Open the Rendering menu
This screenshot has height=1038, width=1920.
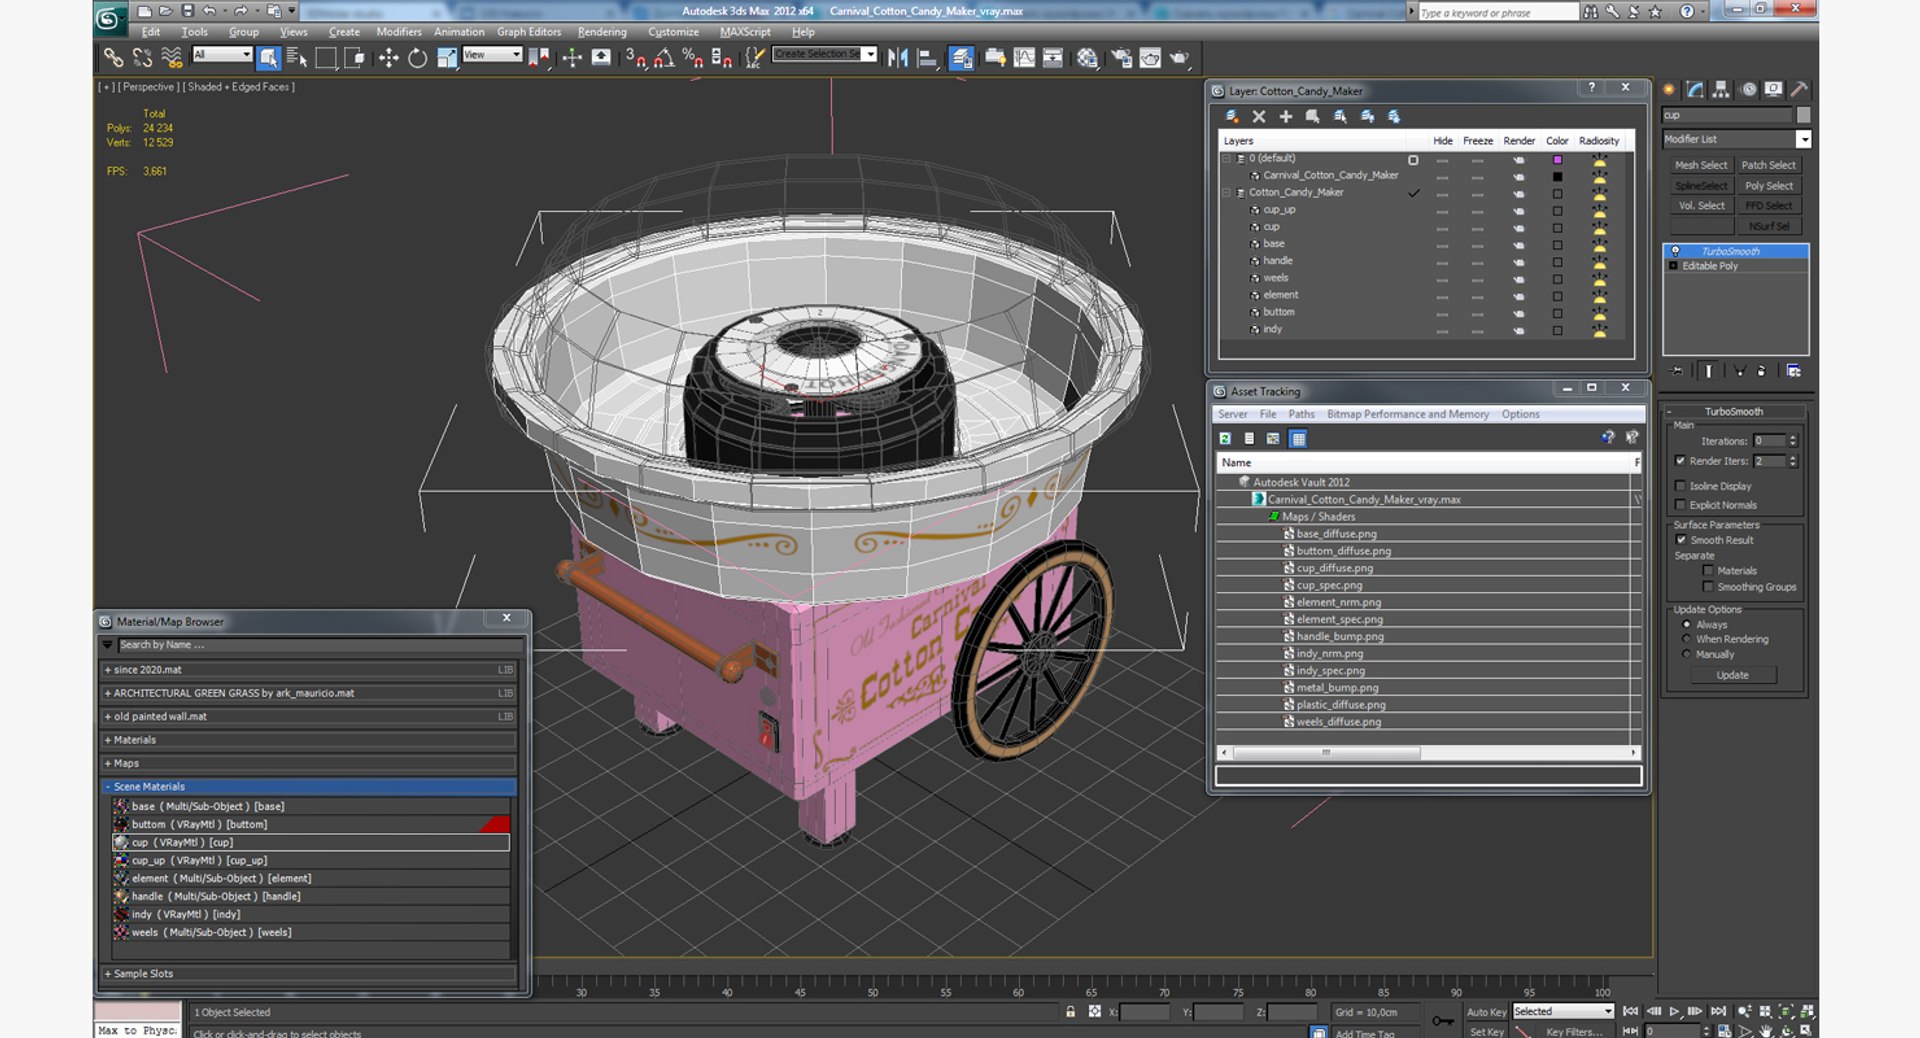click(601, 32)
